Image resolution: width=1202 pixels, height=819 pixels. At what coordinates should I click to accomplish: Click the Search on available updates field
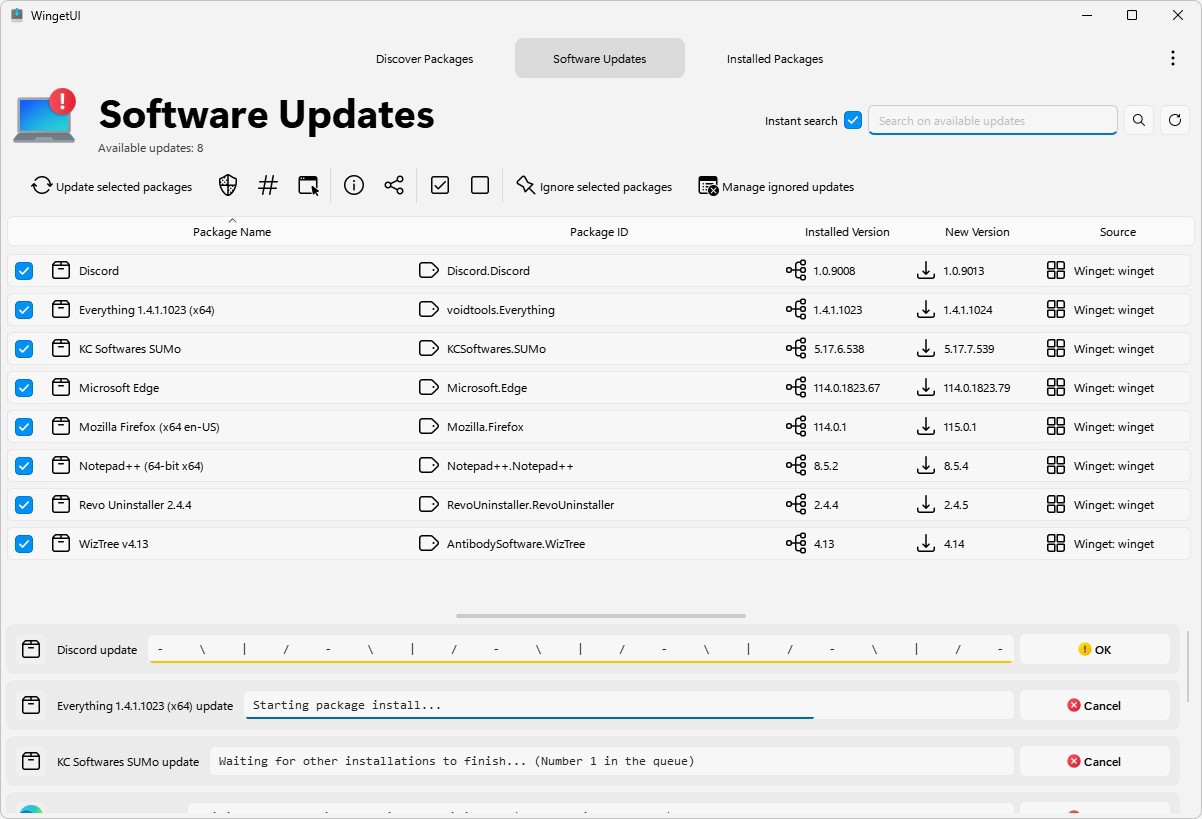click(x=992, y=121)
